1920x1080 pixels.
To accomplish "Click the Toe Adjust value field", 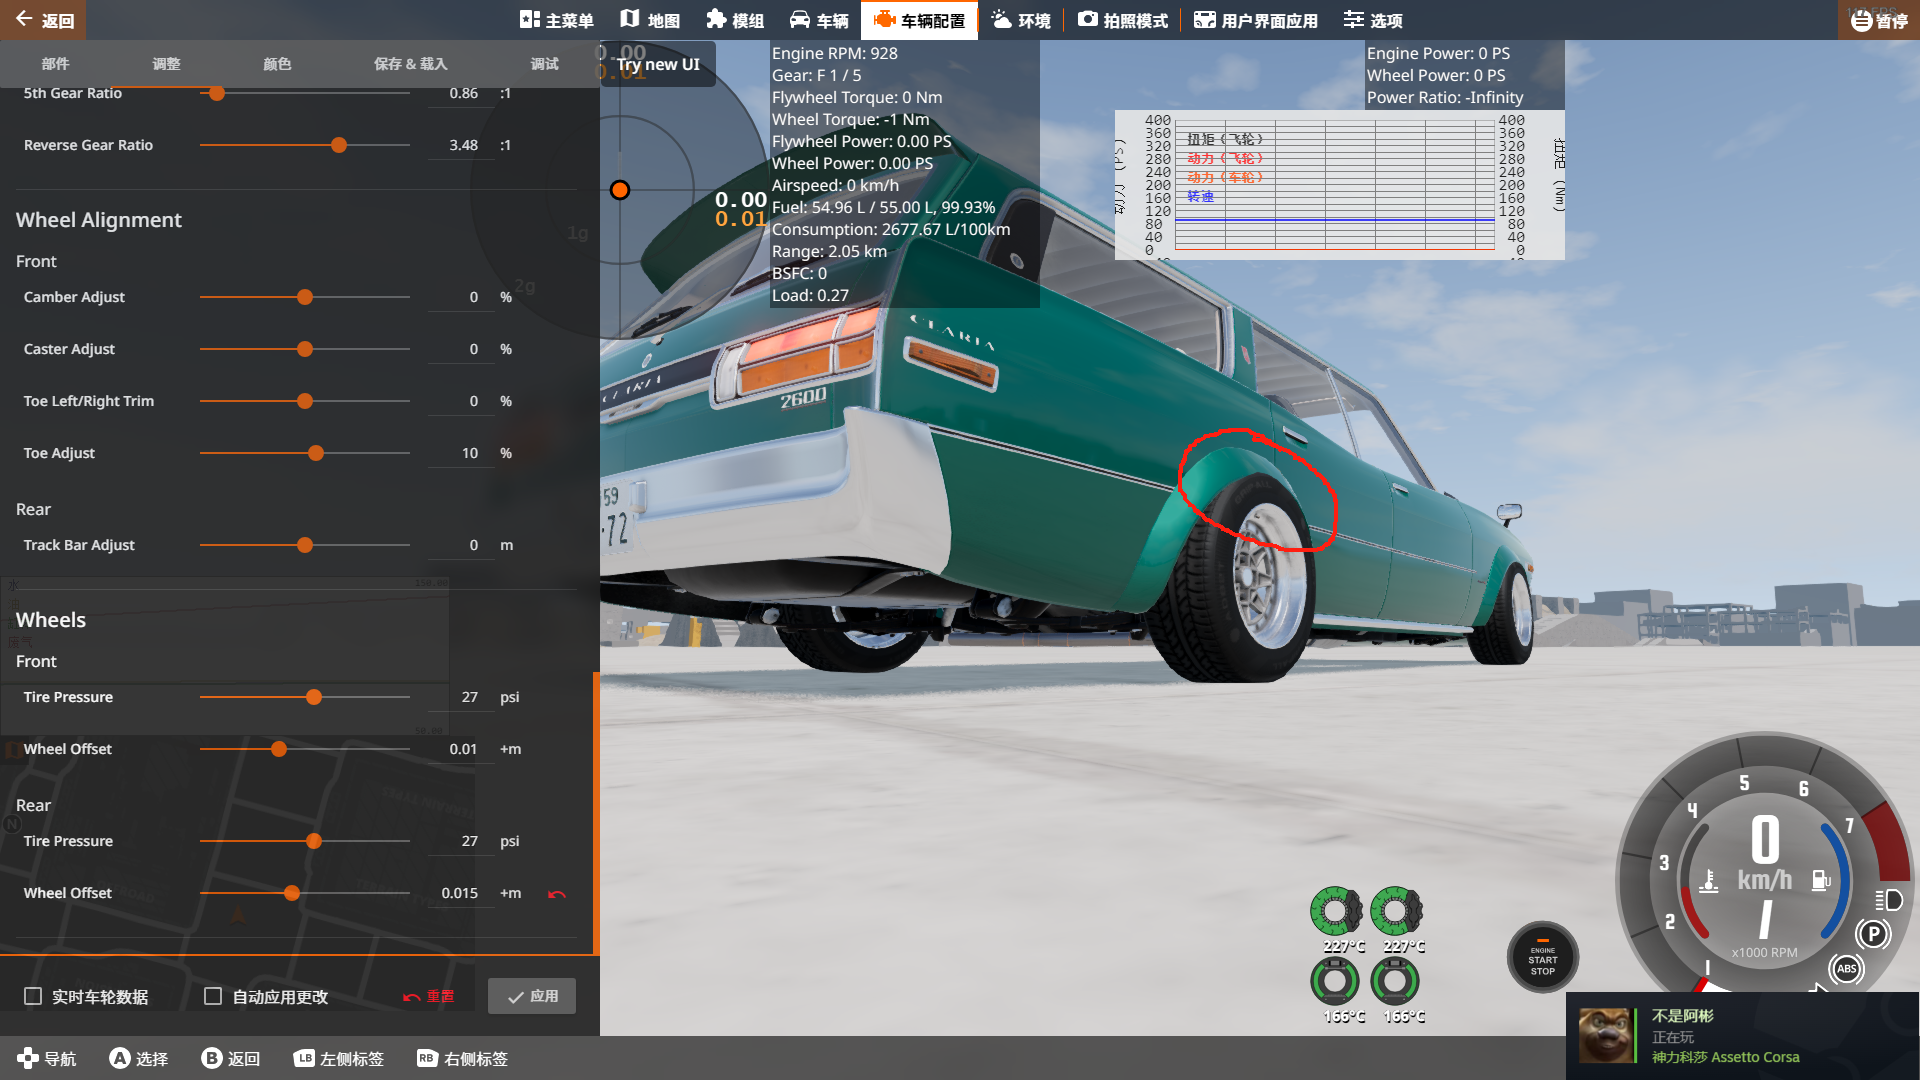I will pos(461,453).
